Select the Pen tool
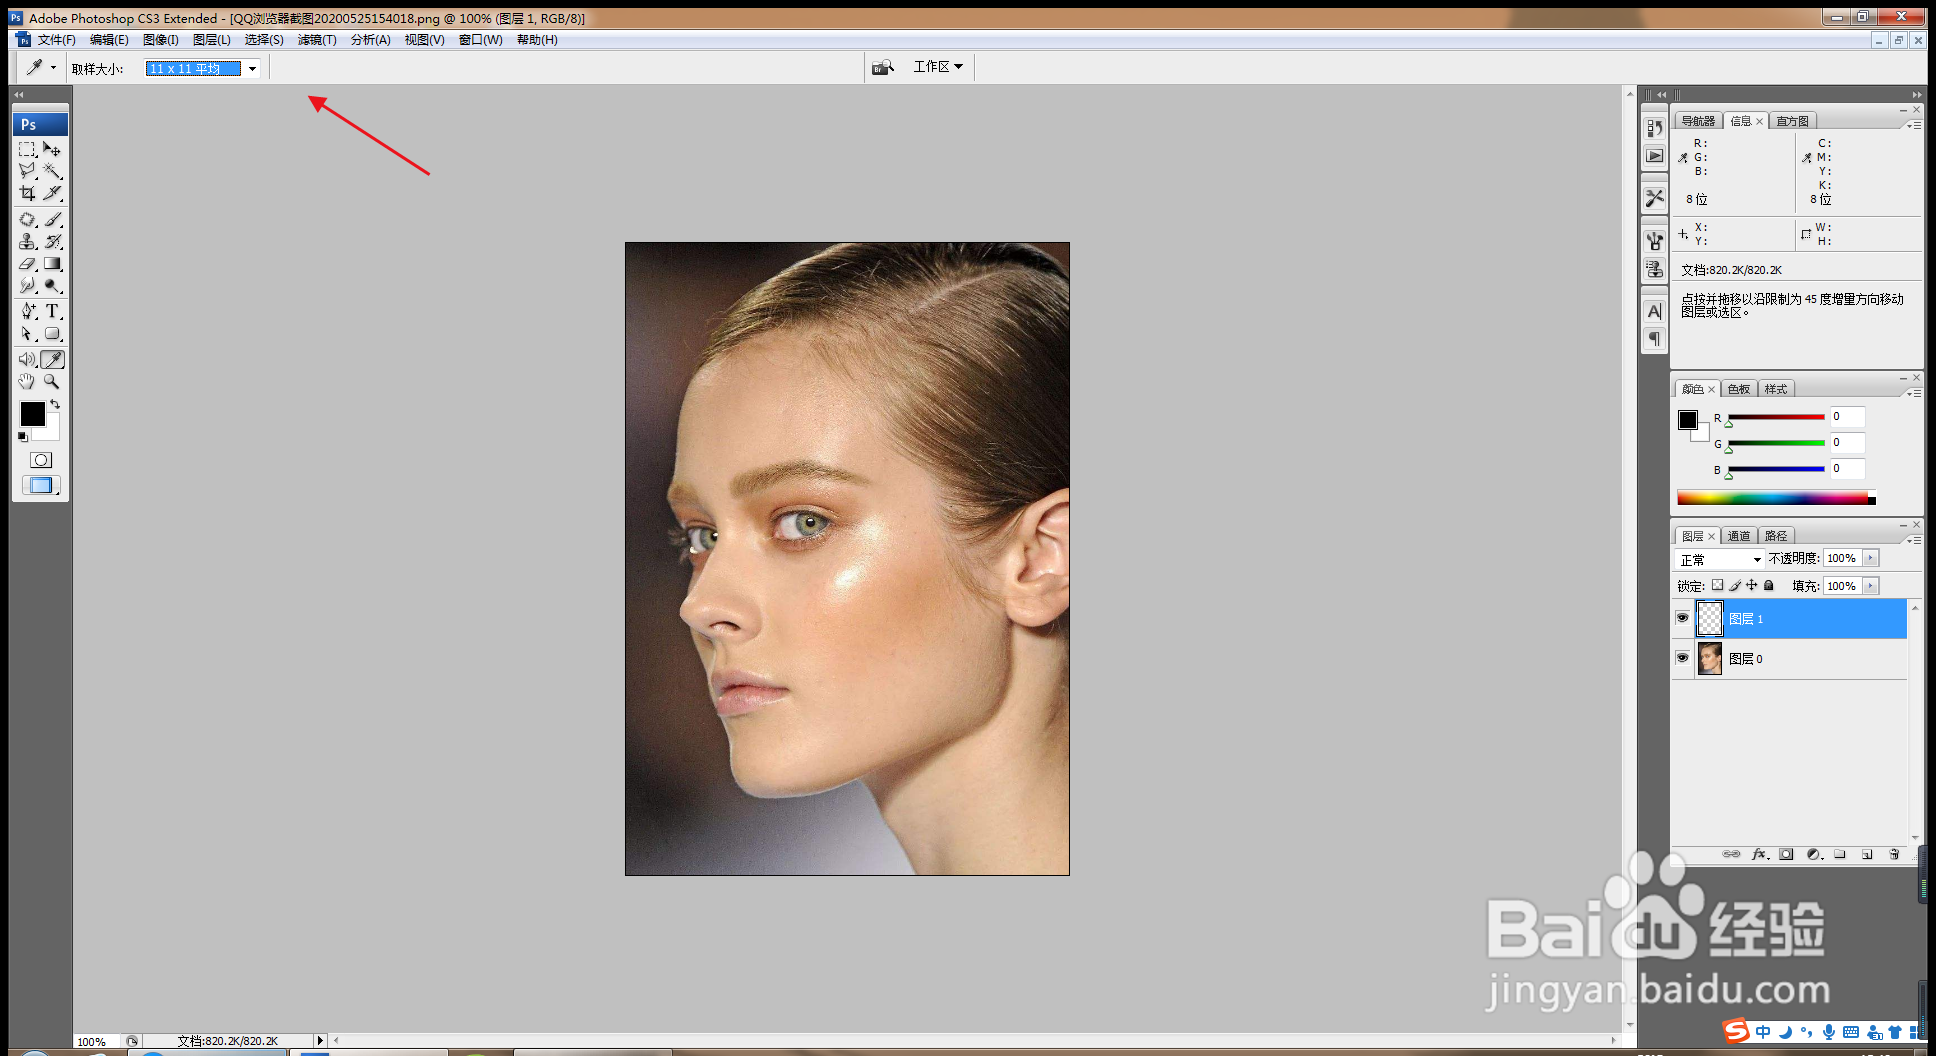The height and width of the screenshot is (1056, 1936). click(x=28, y=312)
